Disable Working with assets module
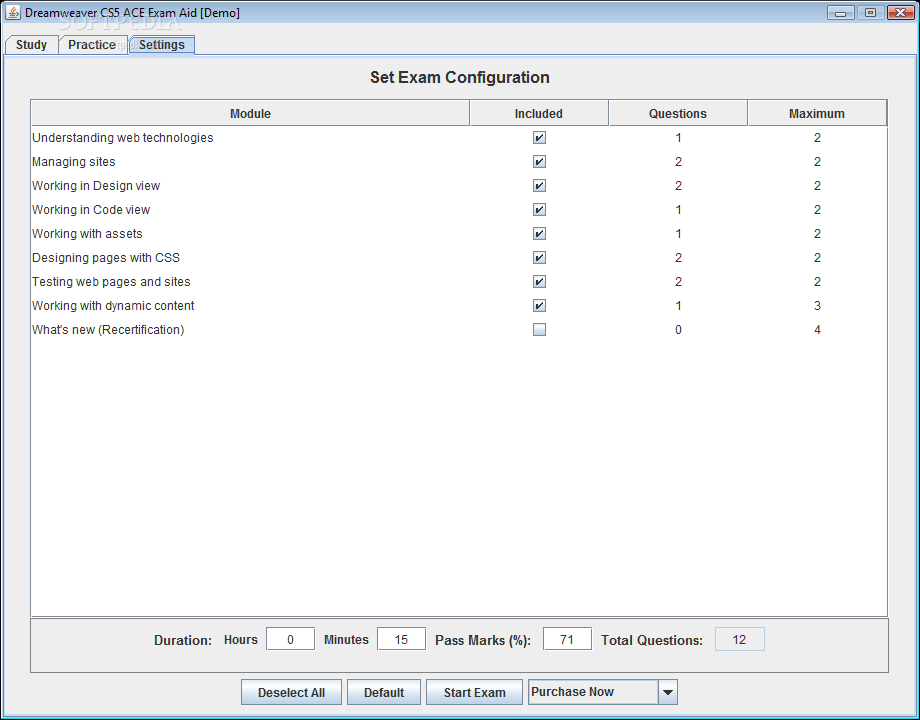 tap(539, 234)
